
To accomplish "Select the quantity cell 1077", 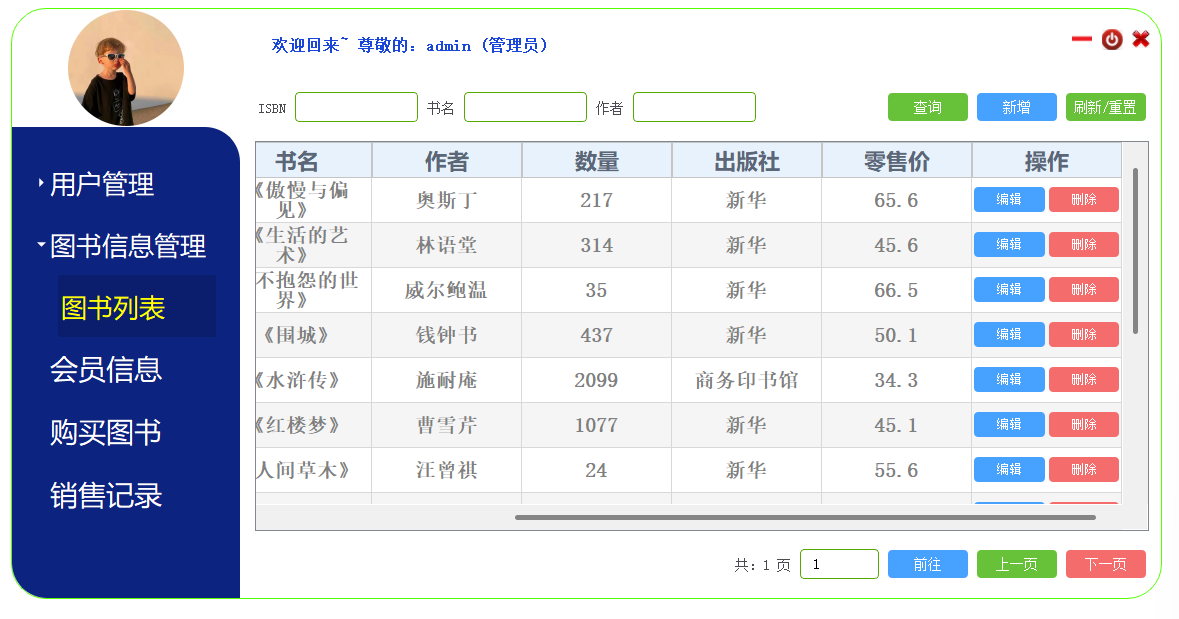I will (596, 425).
